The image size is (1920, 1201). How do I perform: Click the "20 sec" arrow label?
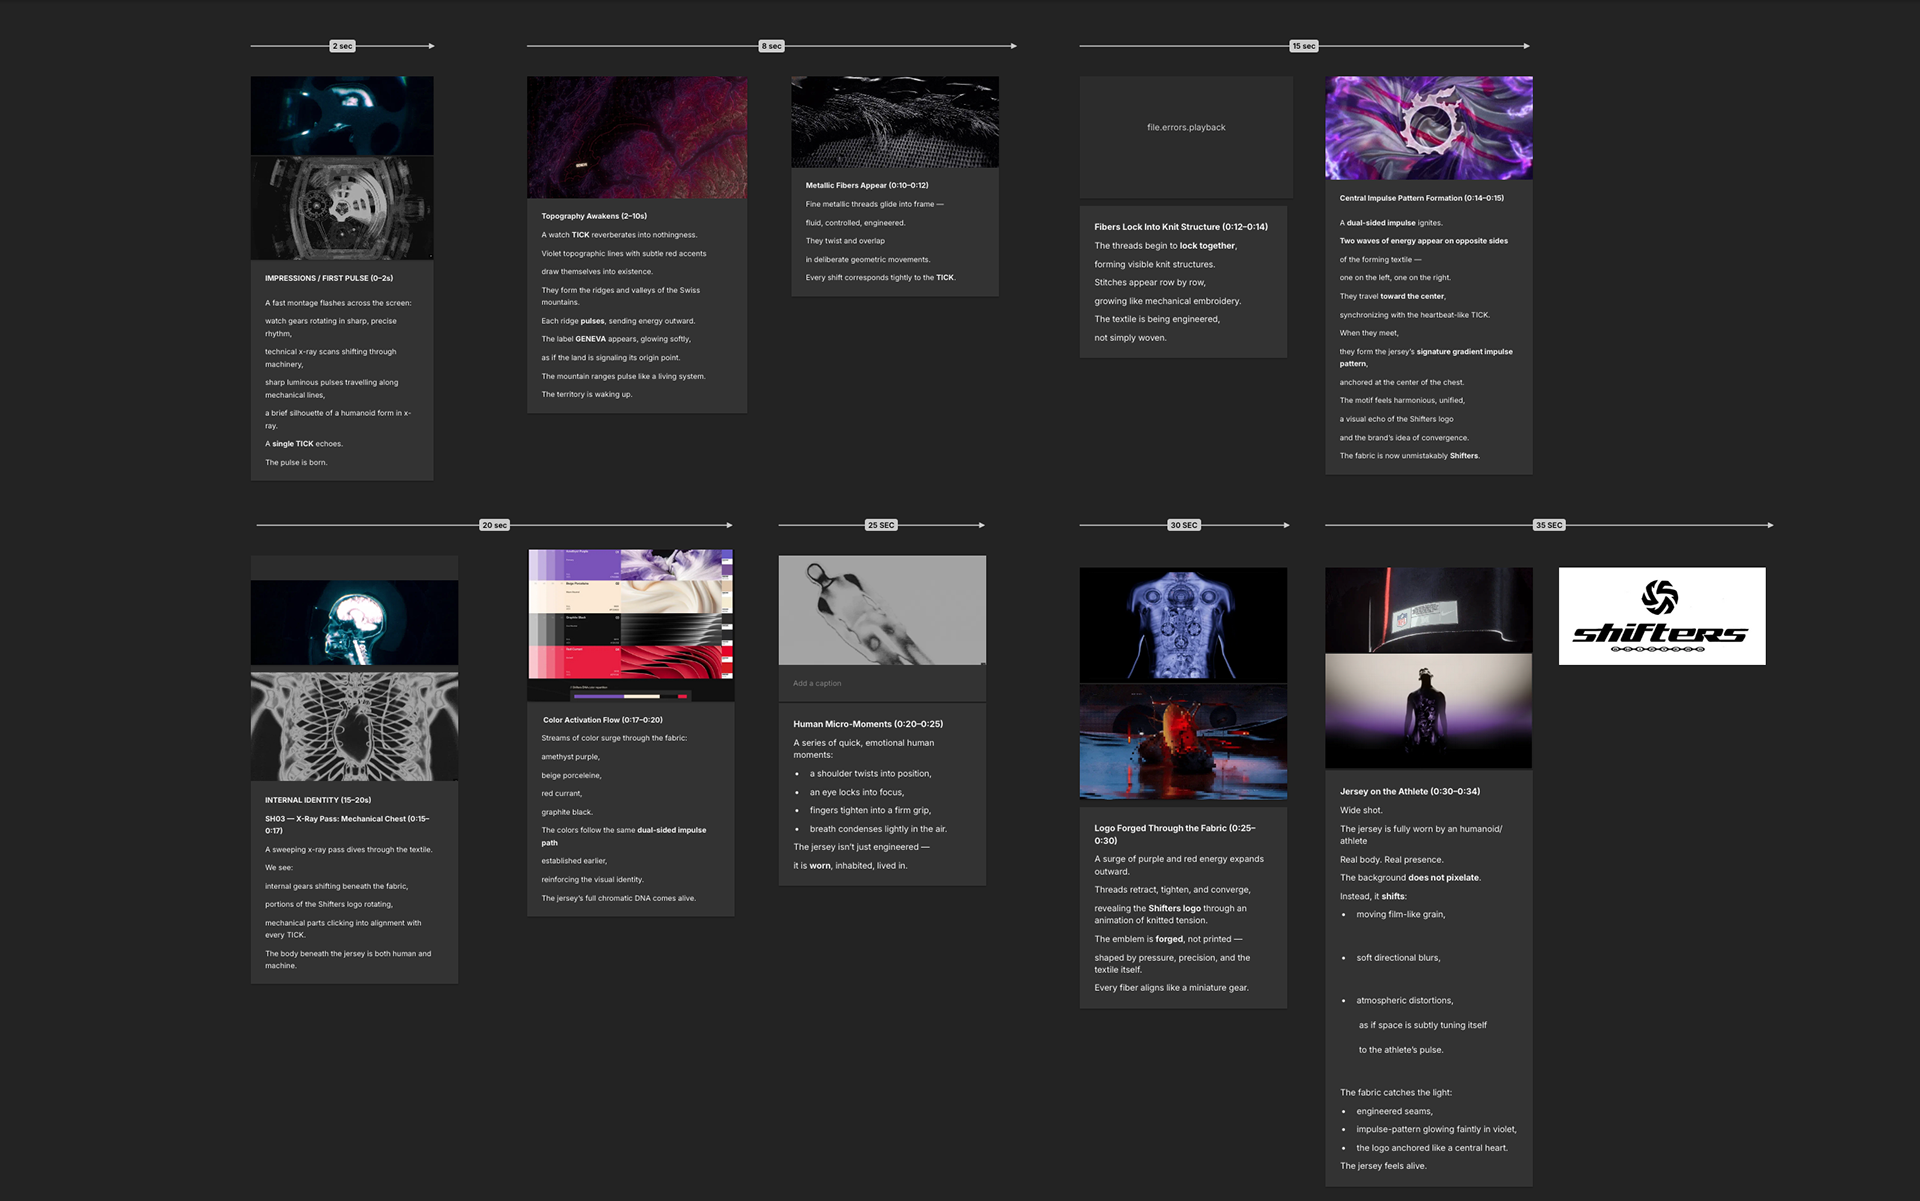click(494, 525)
